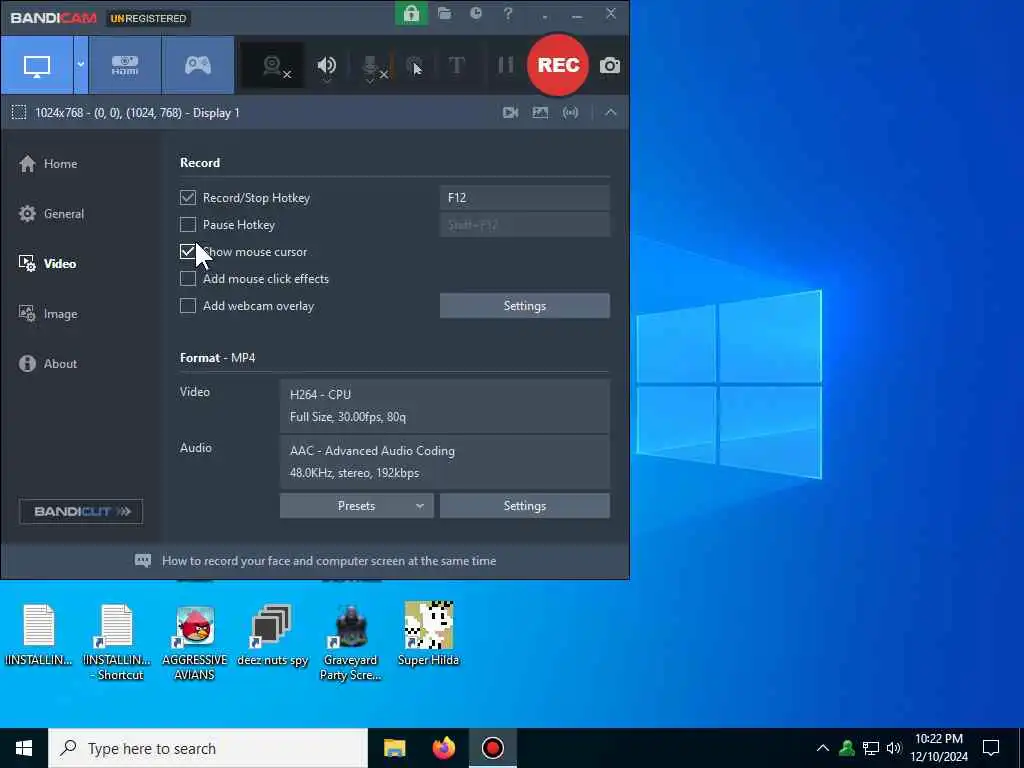Collapse the settings panel with chevron

click(611, 112)
